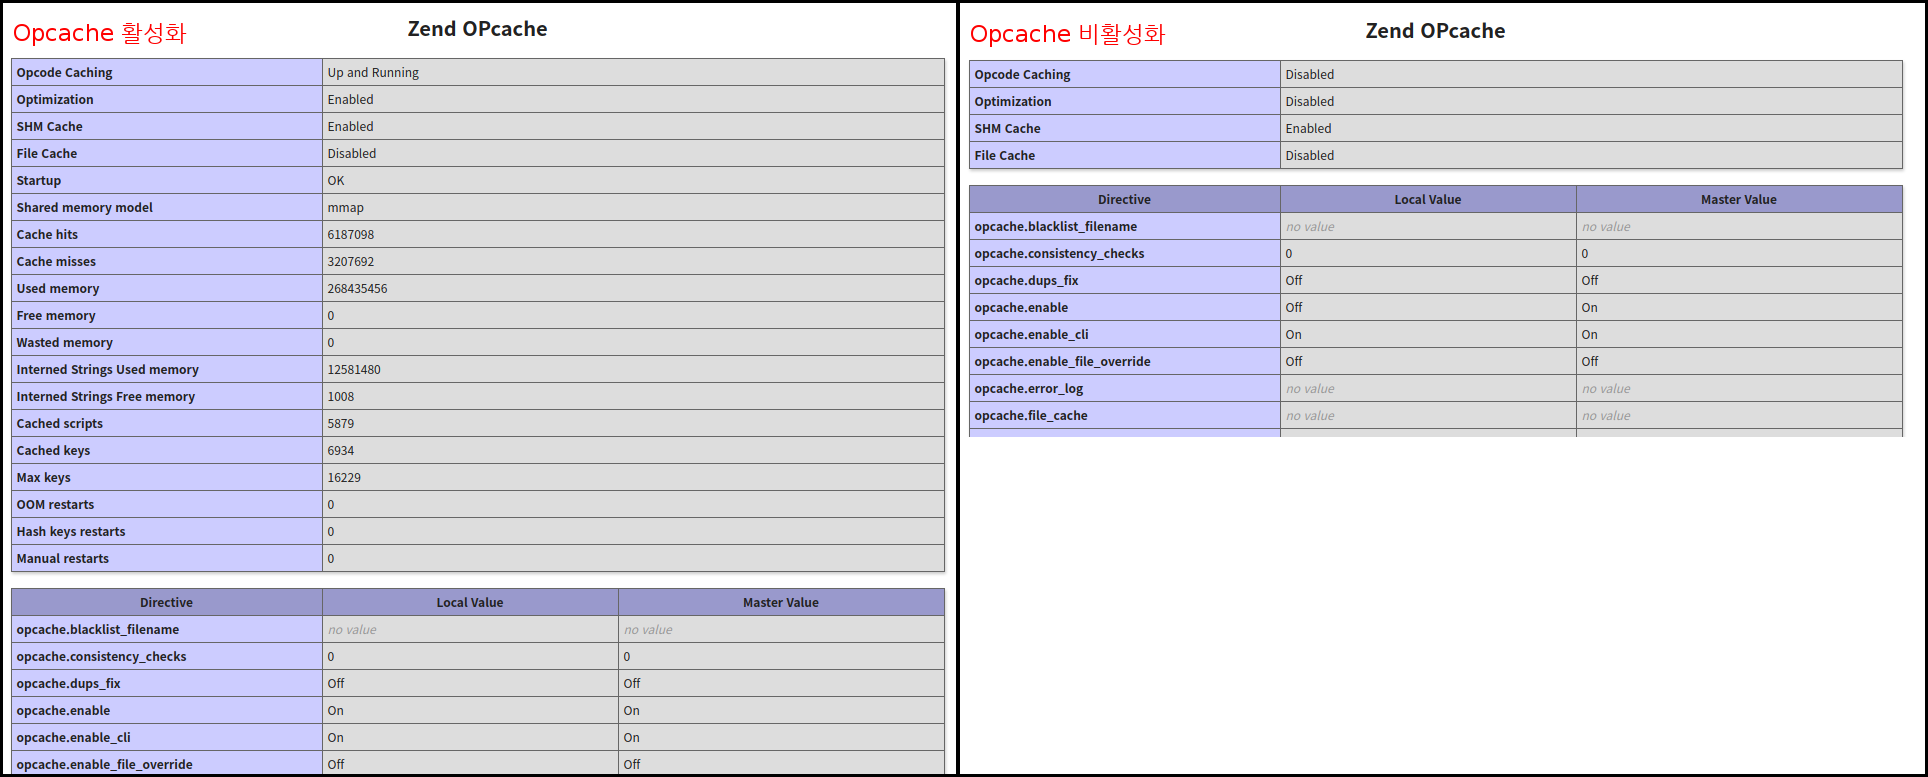Screen dimensions: 1928x777
Task: Click 'opcache.enable' in the 활성화 panel
Action: pyautogui.click(x=64, y=710)
